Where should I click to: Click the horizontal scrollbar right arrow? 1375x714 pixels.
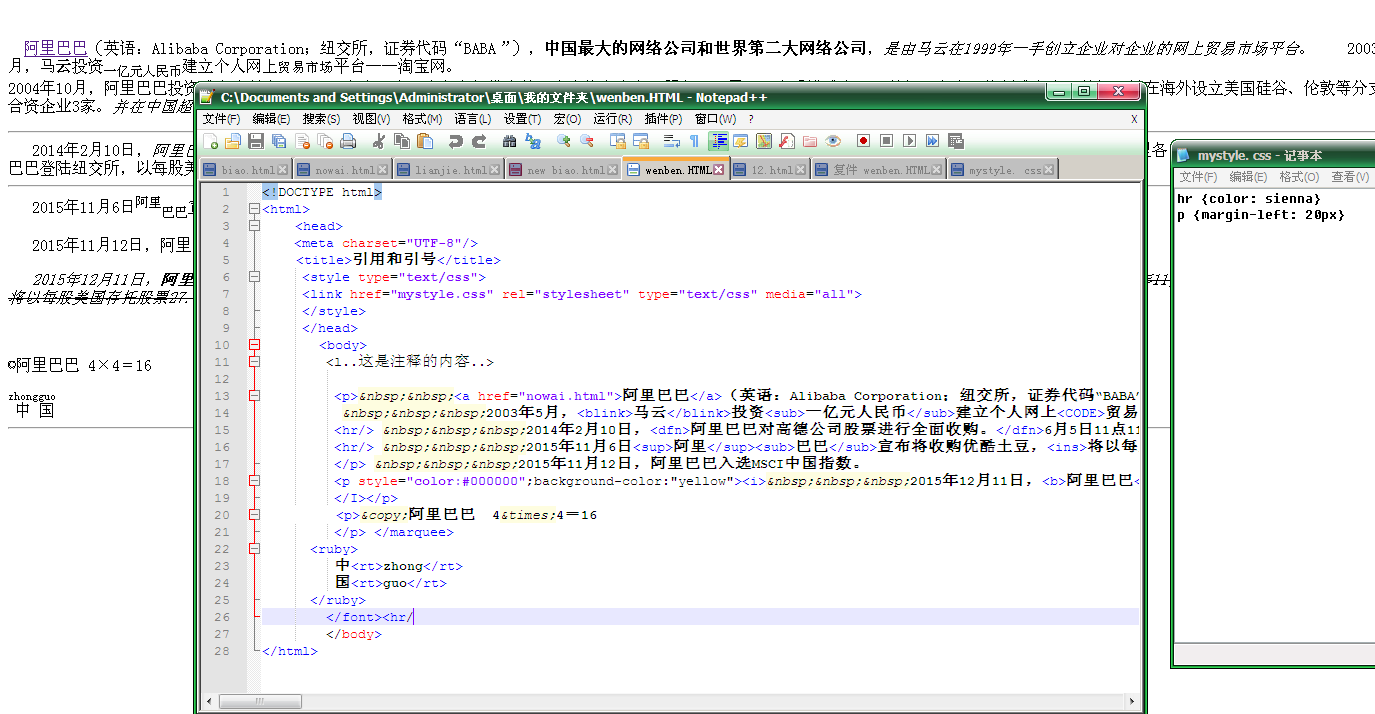pyautogui.click(x=1133, y=701)
